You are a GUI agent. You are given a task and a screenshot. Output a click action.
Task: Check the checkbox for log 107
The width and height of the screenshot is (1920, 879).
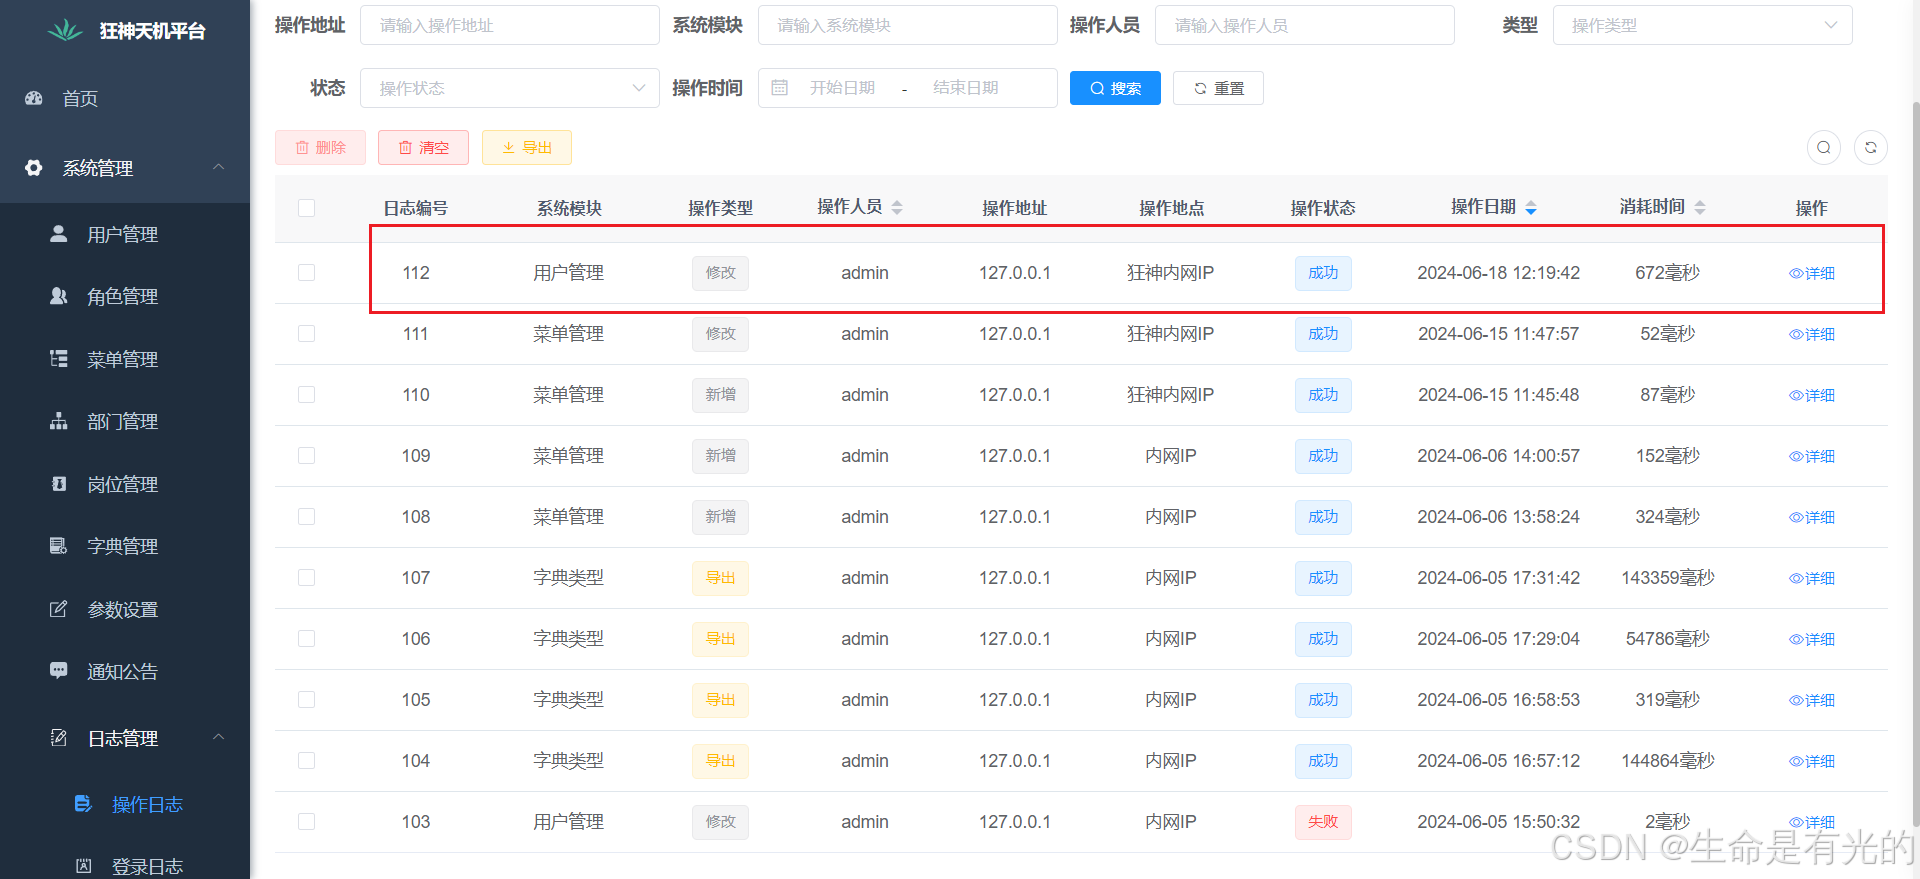[x=307, y=578]
